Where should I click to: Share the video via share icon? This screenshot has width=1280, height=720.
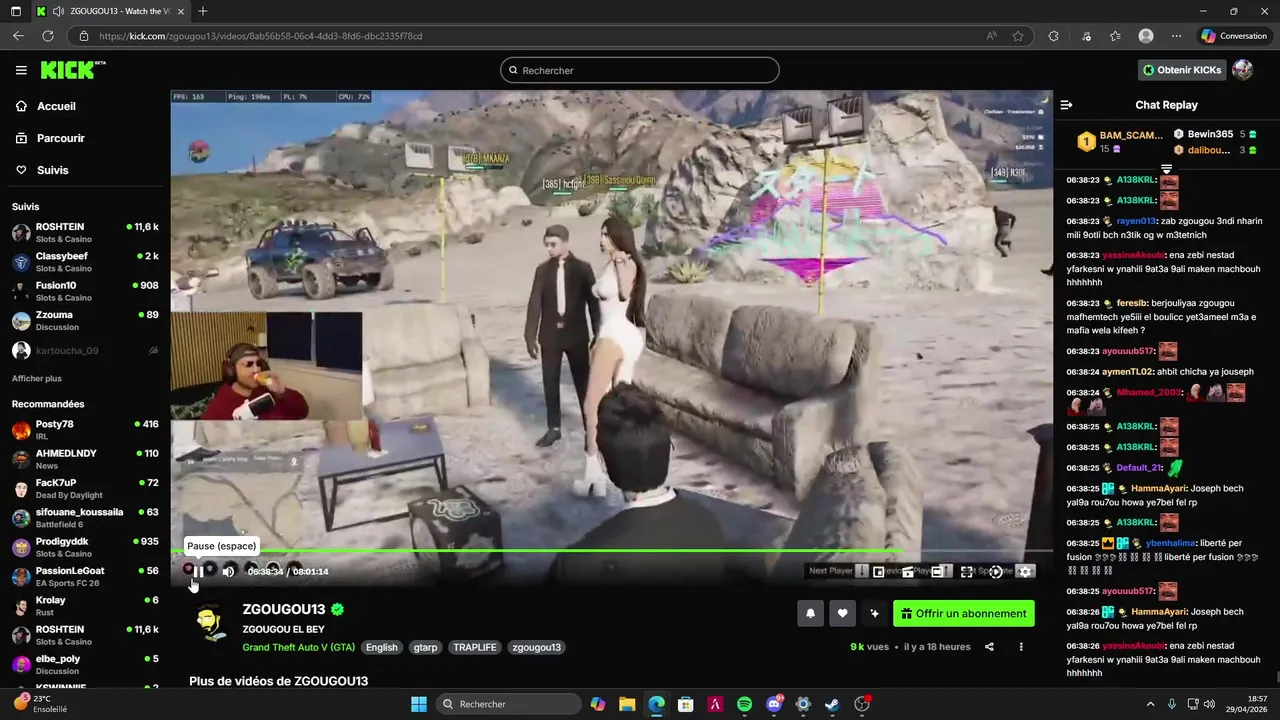989,647
